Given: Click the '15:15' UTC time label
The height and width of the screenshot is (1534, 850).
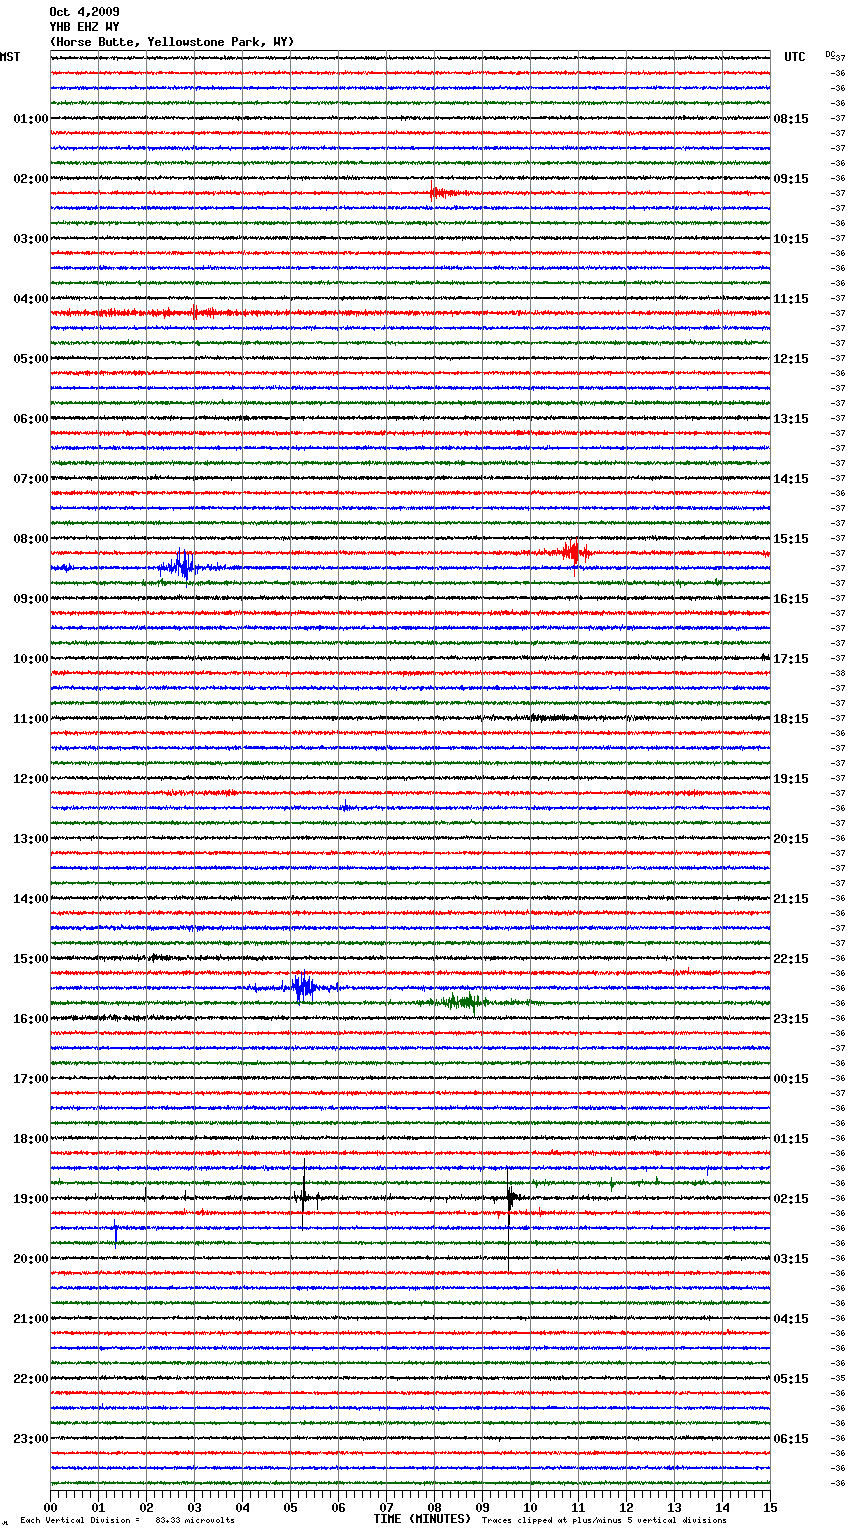Looking at the screenshot, I should tap(791, 539).
